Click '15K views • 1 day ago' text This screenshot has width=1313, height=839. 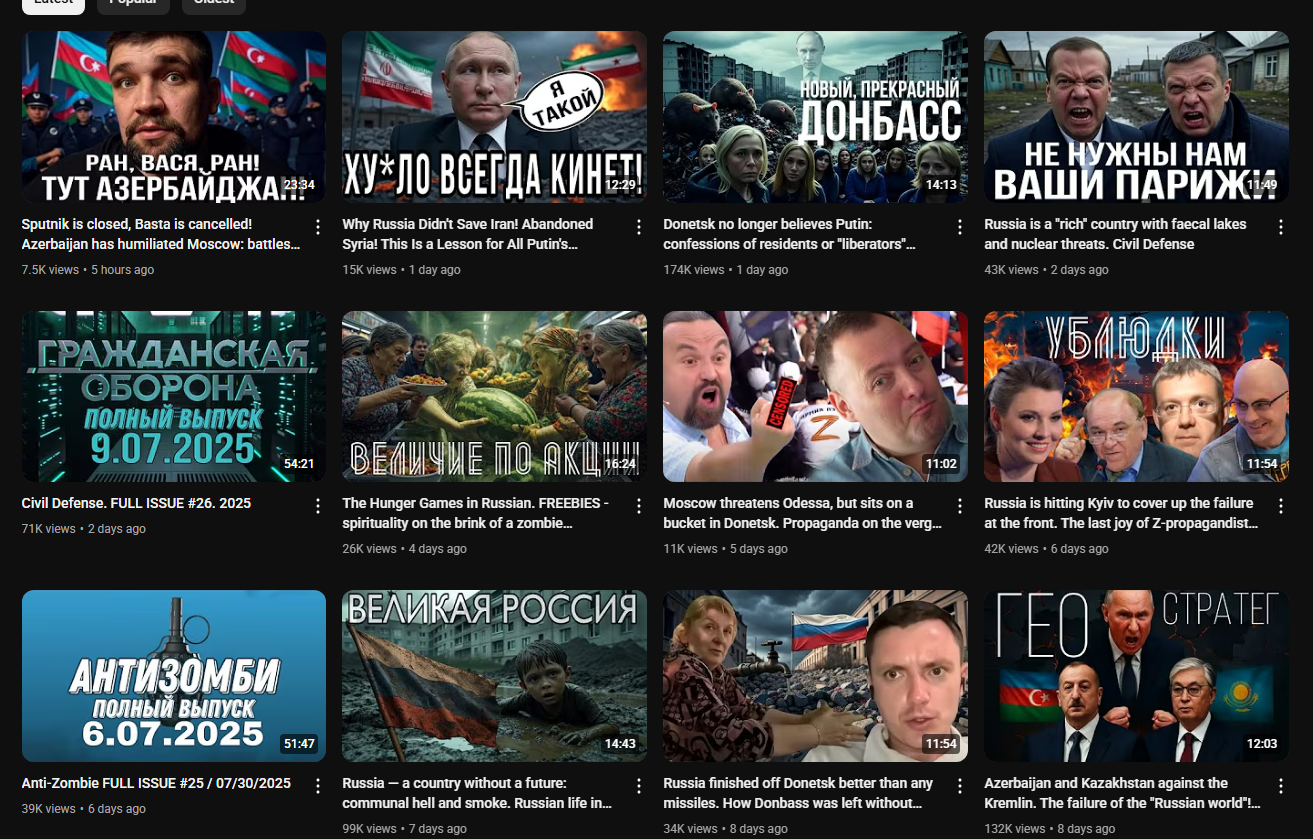click(401, 270)
